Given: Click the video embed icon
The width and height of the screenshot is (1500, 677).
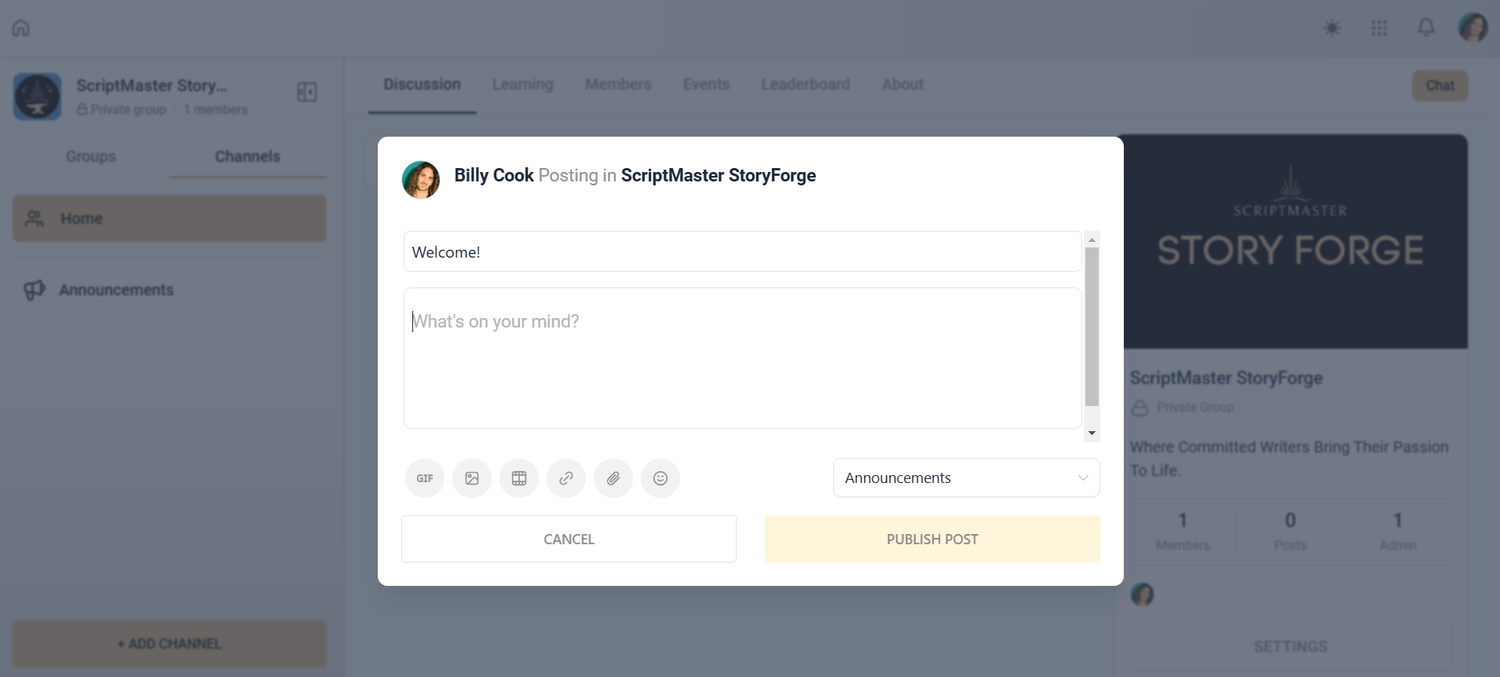Looking at the screenshot, I should tap(519, 478).
